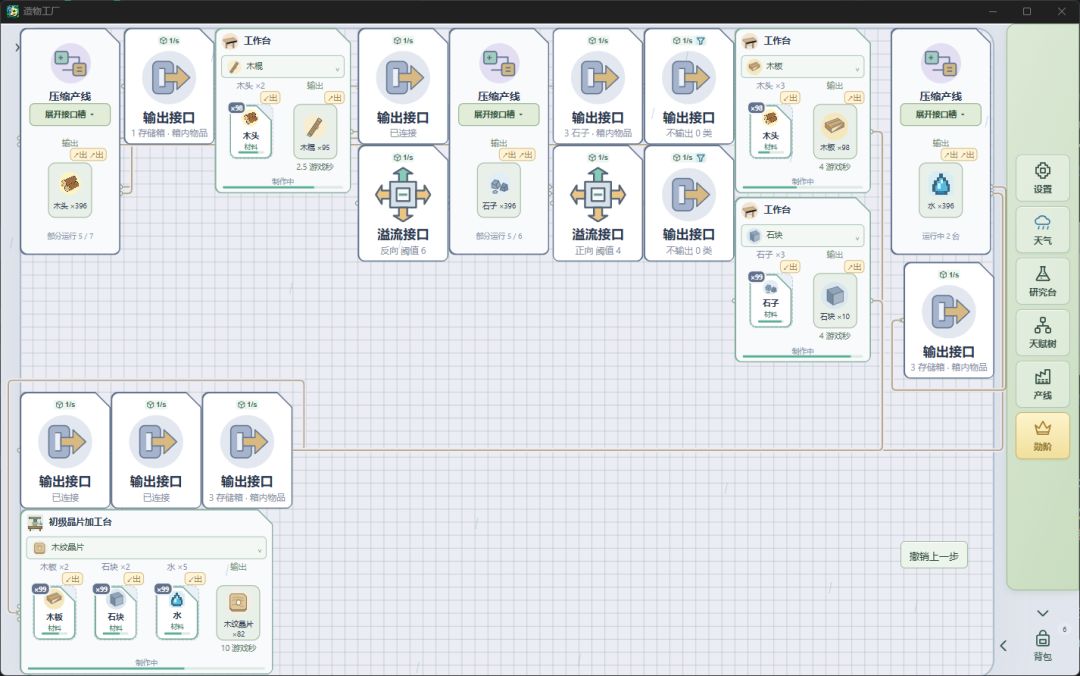This screenshot has height=676, width=1080.
Task: Open the 天气 weather panel
Action: pyautogui.click(x=1042, y=229)
